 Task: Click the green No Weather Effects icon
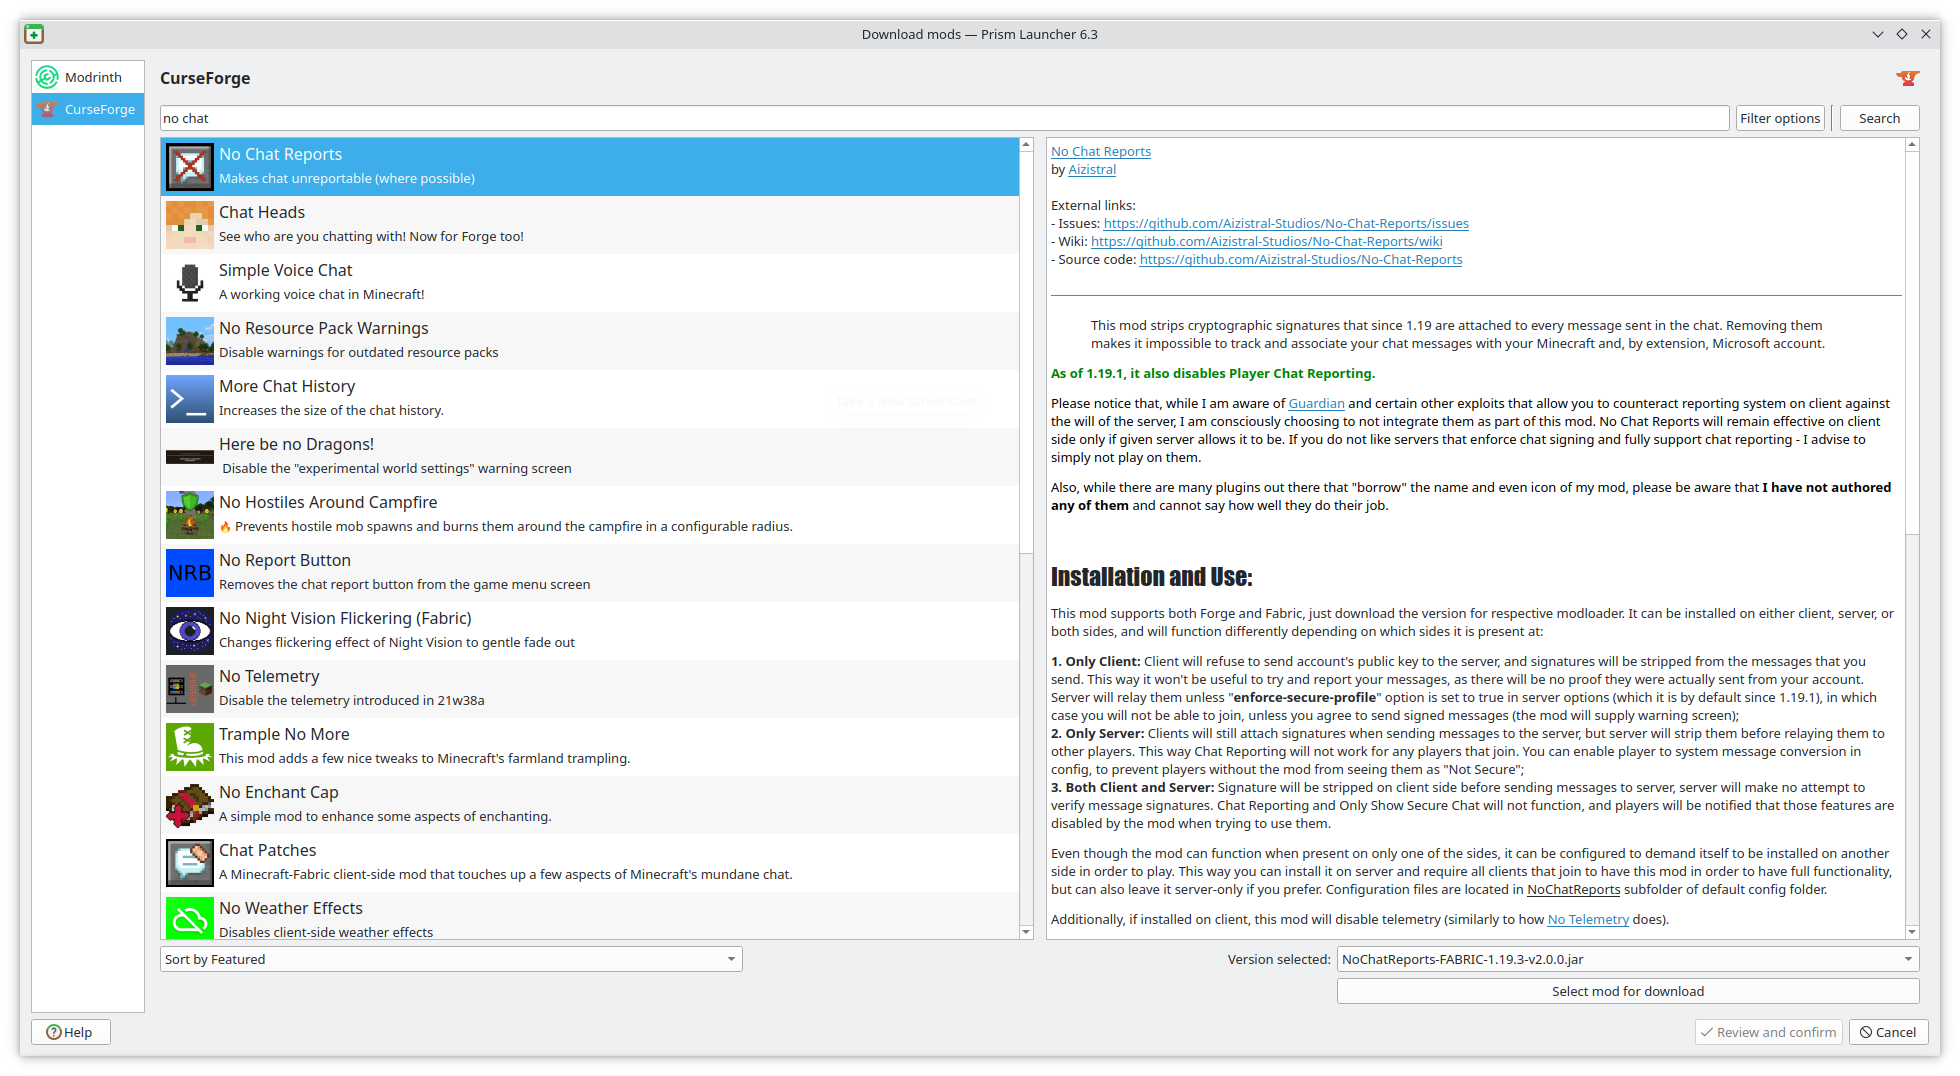(x=189, y=917)
